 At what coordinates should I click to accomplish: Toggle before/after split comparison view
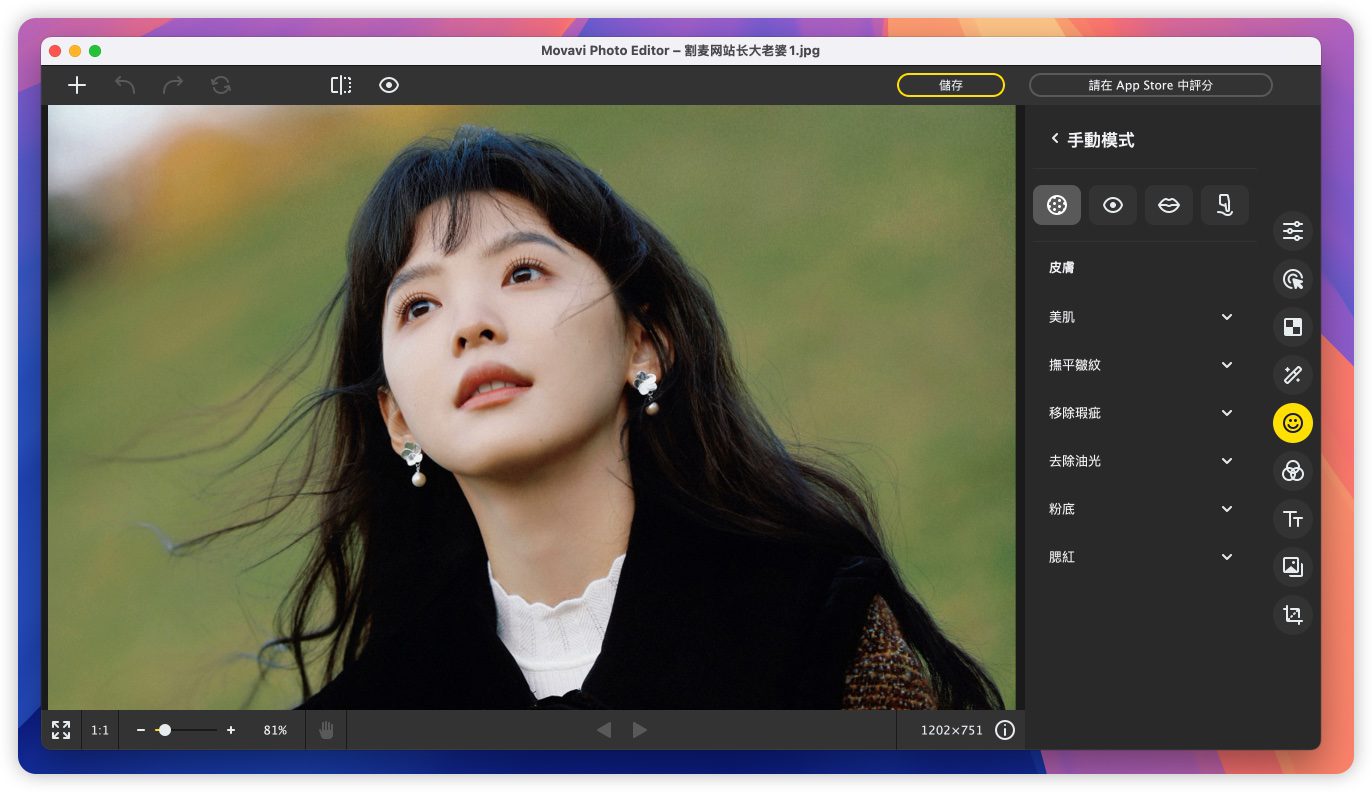click(341, 85)
